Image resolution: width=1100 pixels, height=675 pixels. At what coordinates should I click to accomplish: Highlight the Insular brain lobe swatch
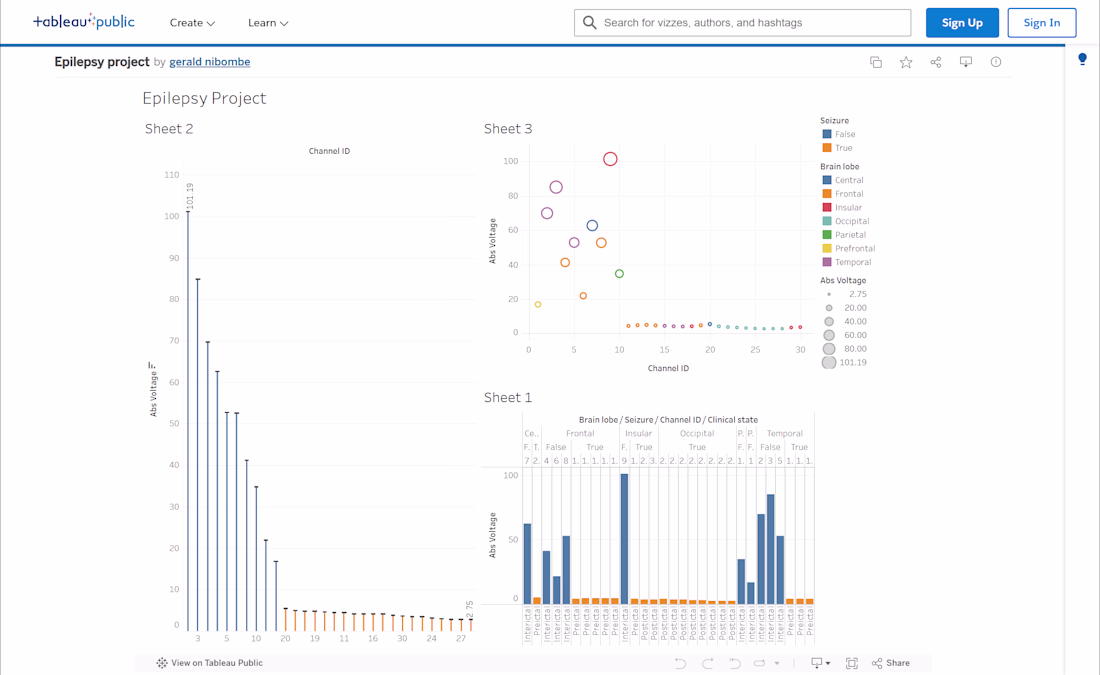826,208
